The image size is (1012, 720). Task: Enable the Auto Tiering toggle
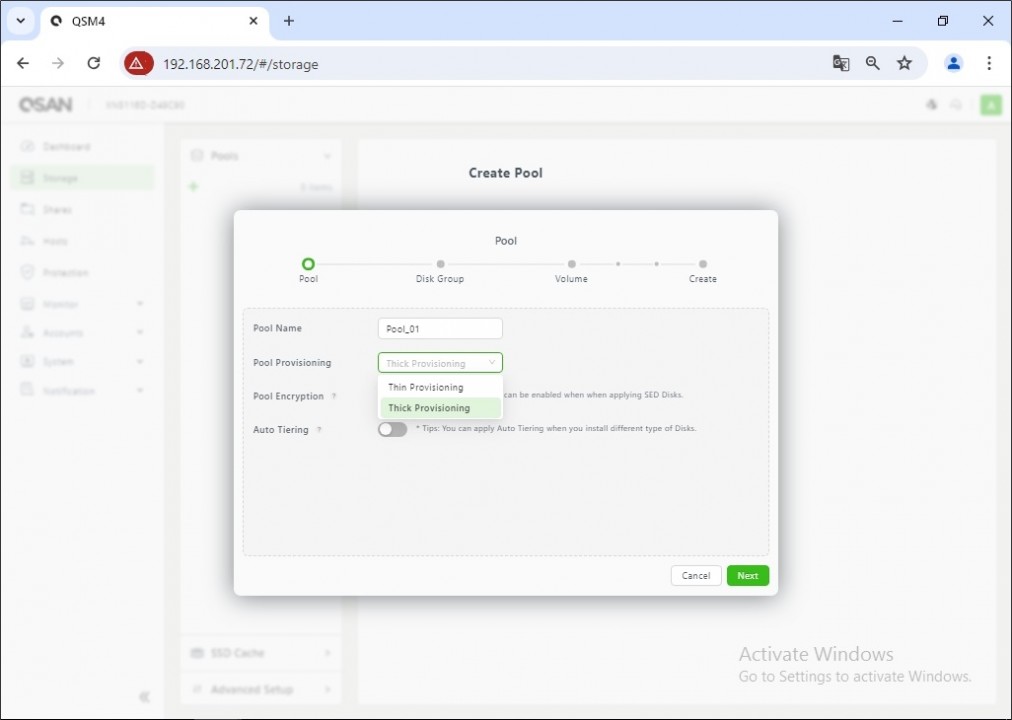[x=392, y=429]
